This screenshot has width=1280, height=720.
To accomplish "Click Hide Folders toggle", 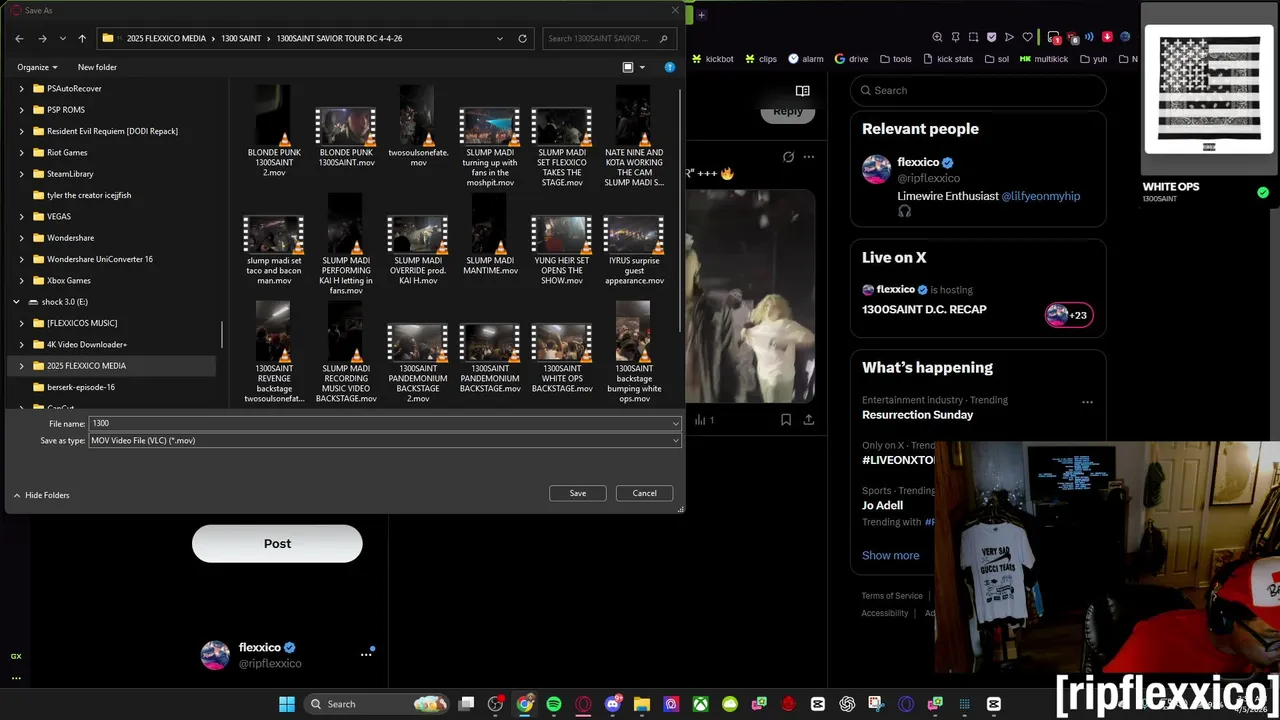I will (x=41, y=495).
